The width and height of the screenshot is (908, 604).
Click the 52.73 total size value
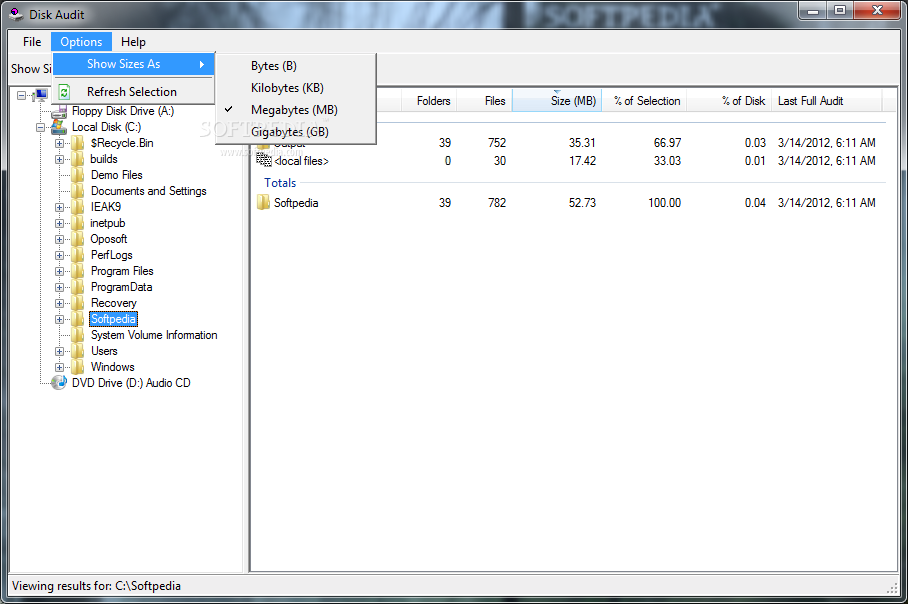coord(582,203)
